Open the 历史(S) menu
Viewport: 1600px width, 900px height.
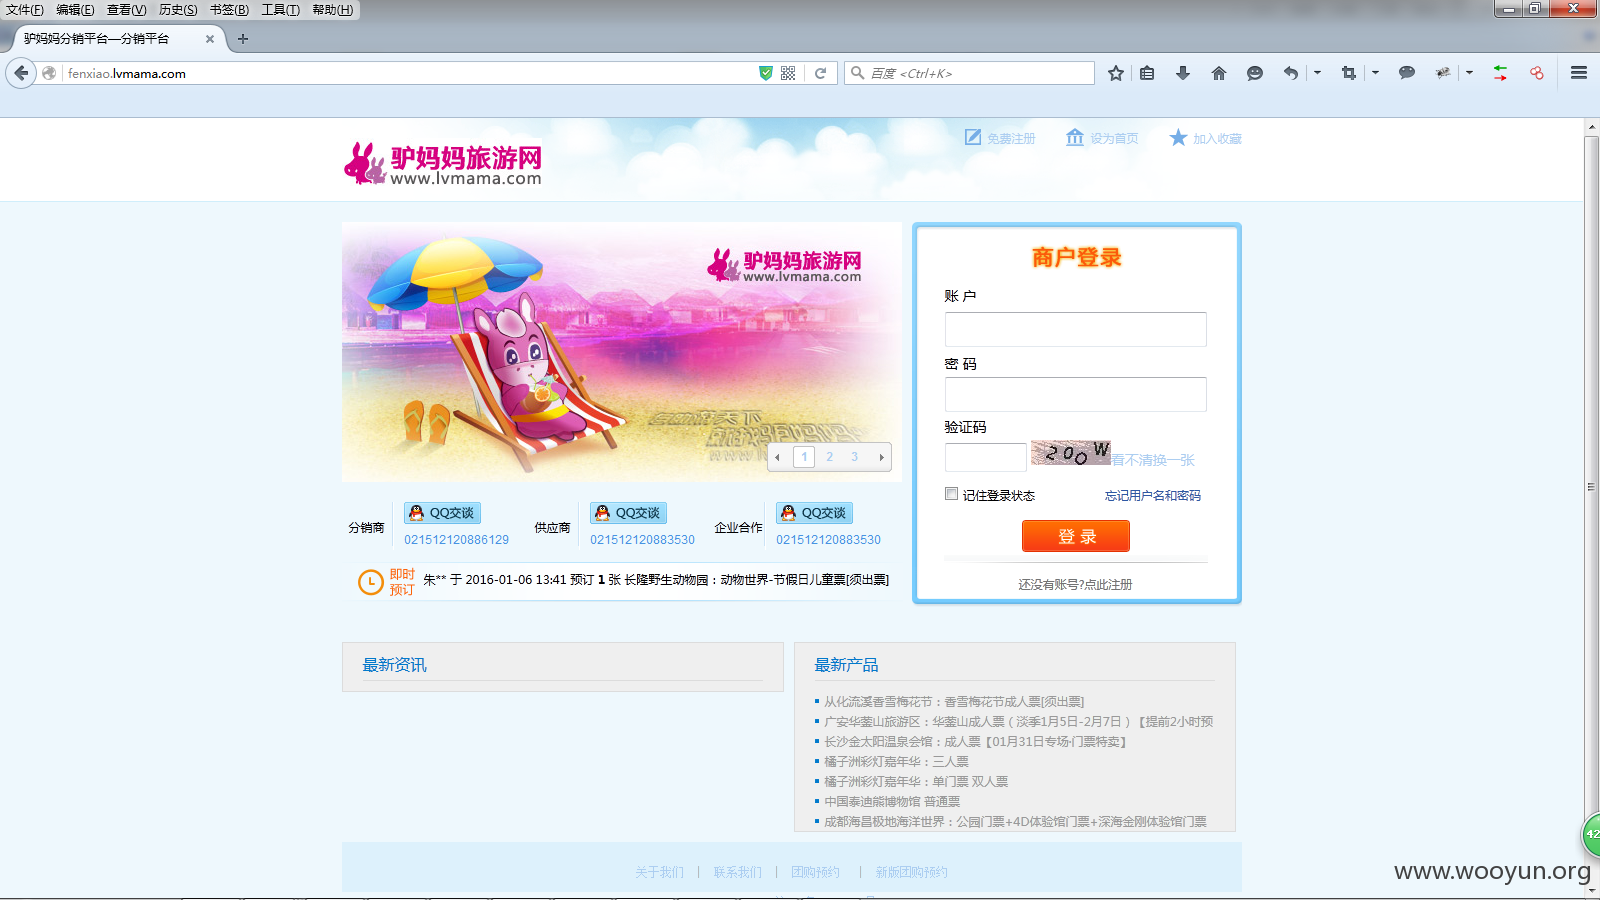tap(178, 10)
